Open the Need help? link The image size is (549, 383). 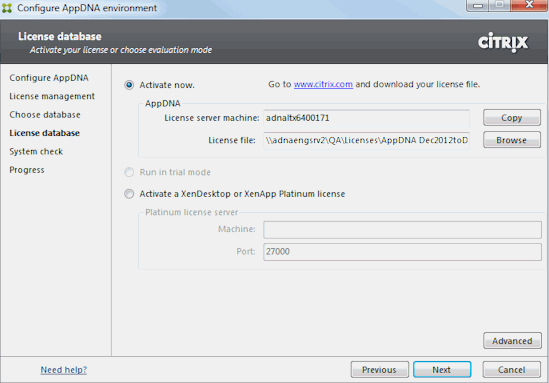pyautogui.click(x=64, y=370)
